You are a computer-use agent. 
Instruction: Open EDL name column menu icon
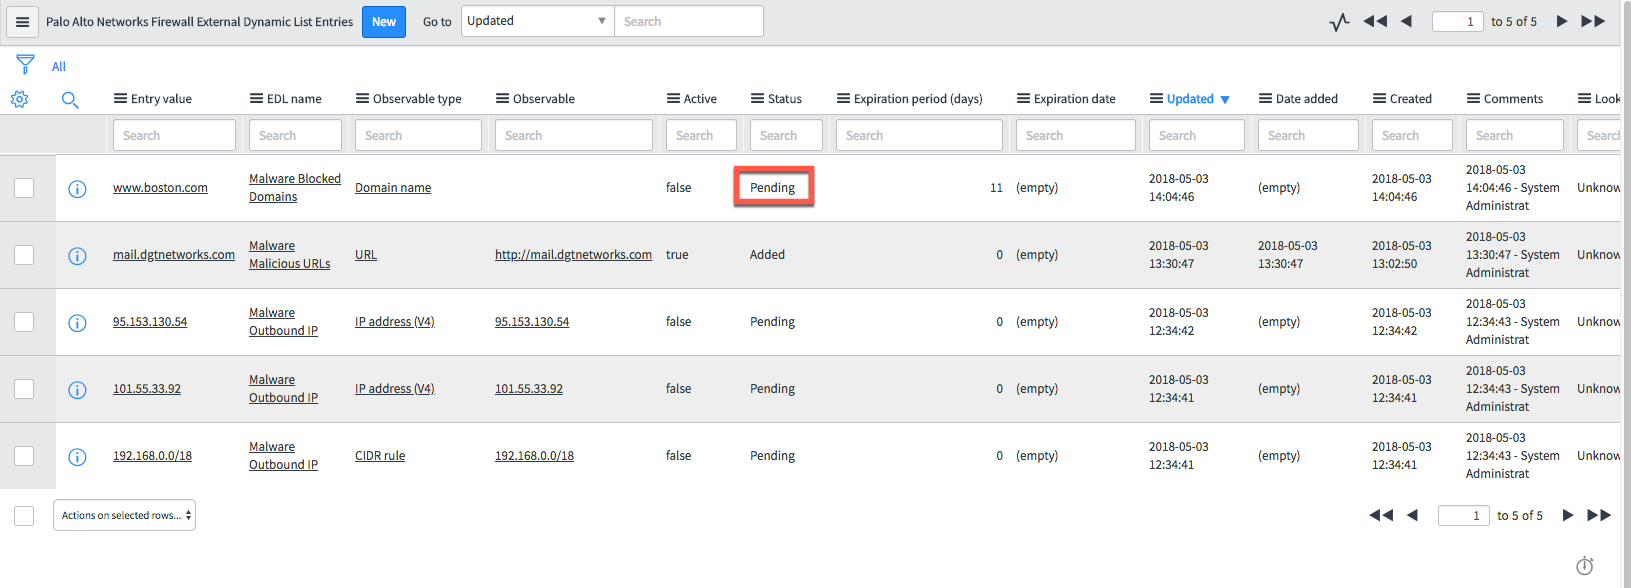[x=256, y=98]
